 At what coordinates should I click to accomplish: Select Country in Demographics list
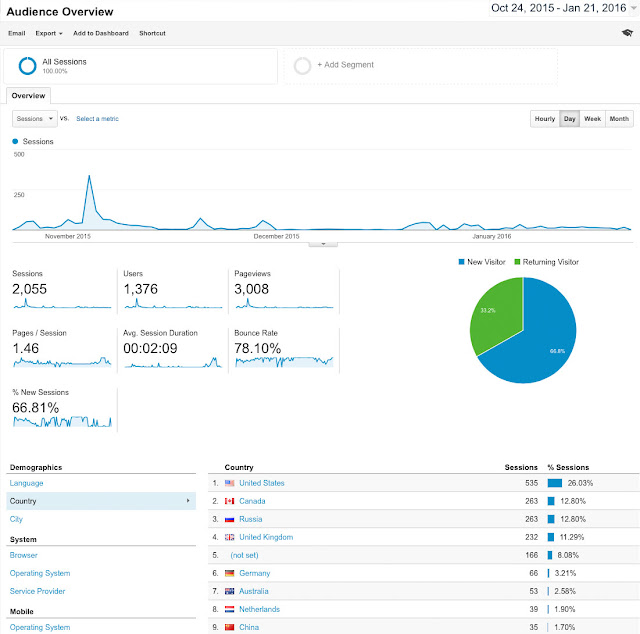[x=101, y=501]
